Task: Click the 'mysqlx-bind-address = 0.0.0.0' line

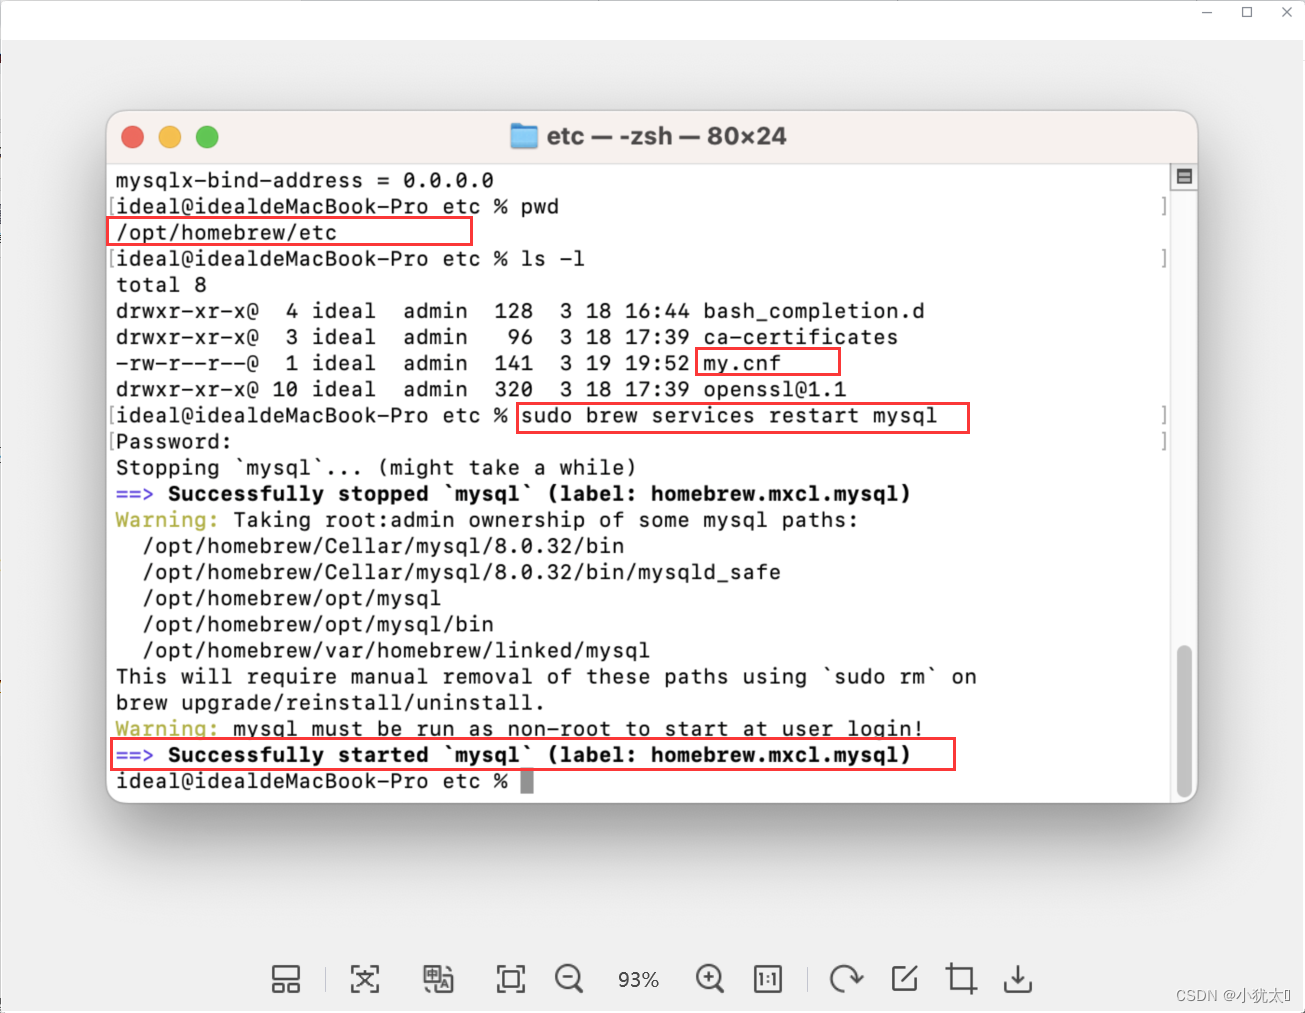Action: [x=304, y=181]
